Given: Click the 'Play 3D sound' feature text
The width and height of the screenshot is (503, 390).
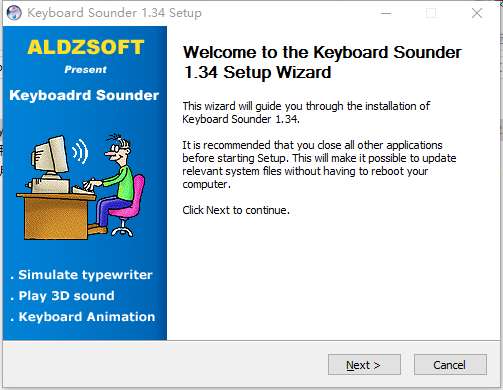Looking at the screenshot, I should (x=66, y=296).
